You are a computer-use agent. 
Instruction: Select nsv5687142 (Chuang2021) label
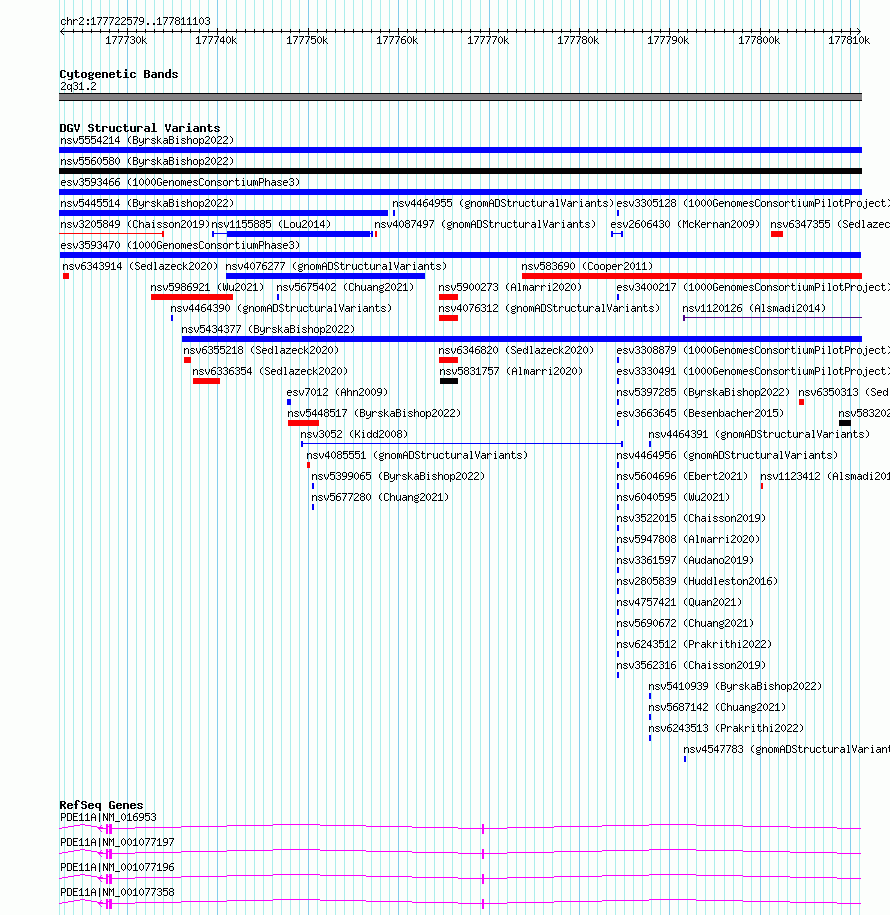(x=717, y=708)
